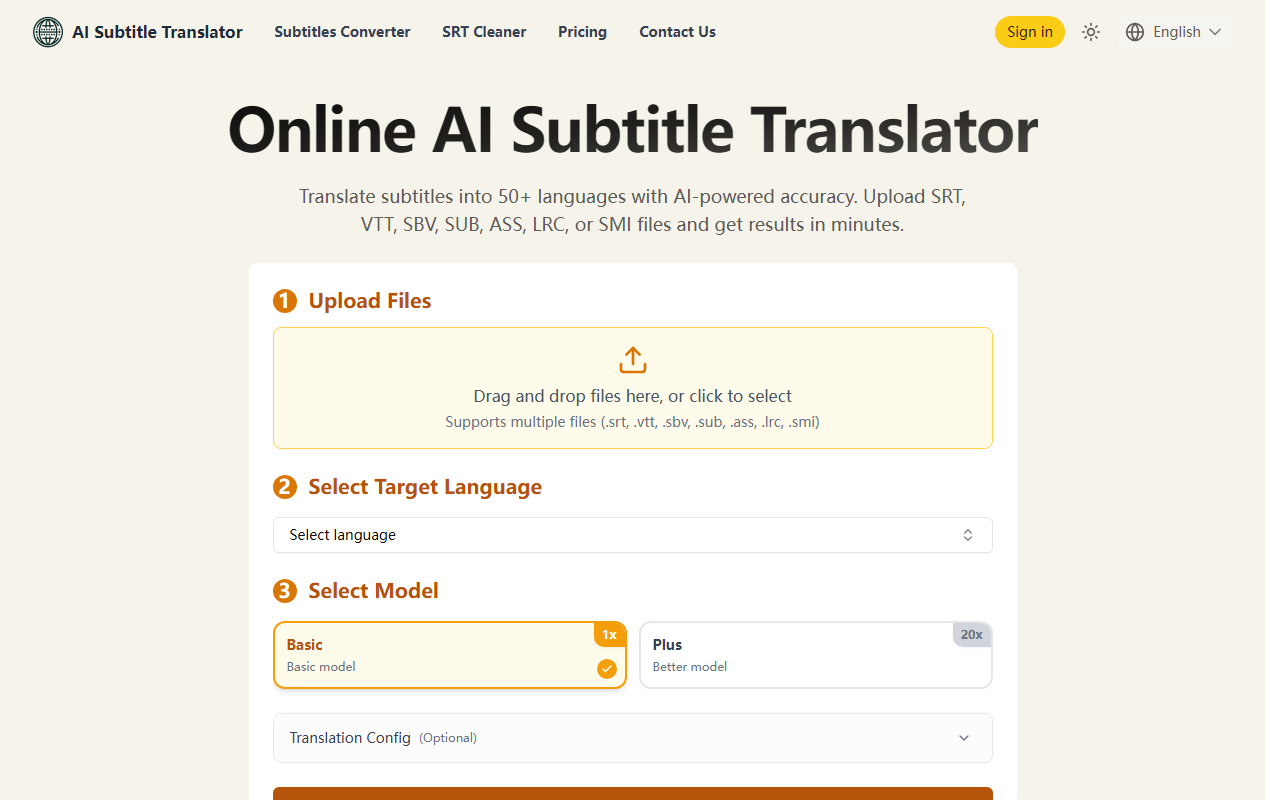This screenshot has height=800, width=1280.
Task: Click the "(Optional)" label
Action: (x=448, y=738)
